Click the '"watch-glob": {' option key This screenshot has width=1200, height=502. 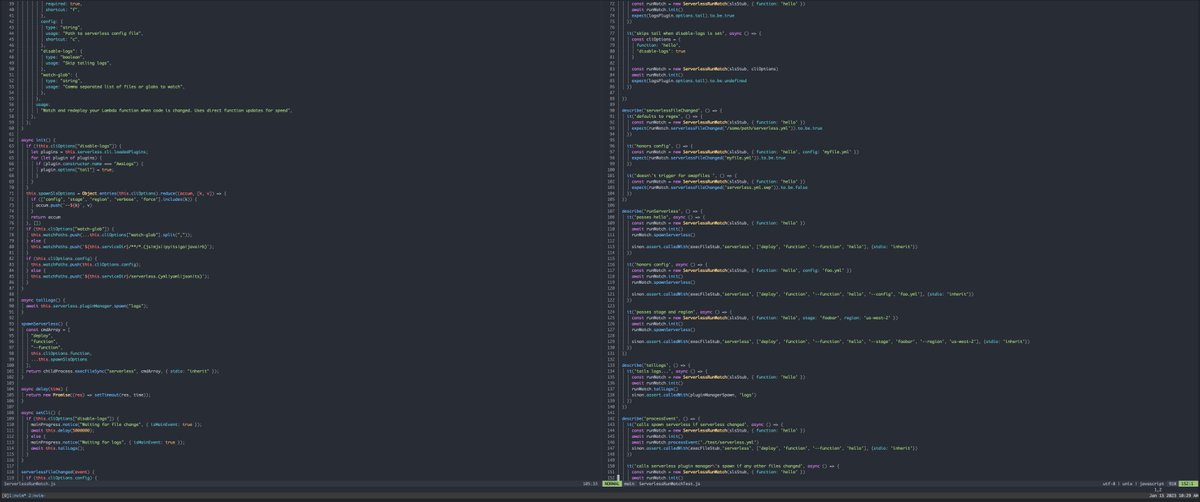point(60,74)
